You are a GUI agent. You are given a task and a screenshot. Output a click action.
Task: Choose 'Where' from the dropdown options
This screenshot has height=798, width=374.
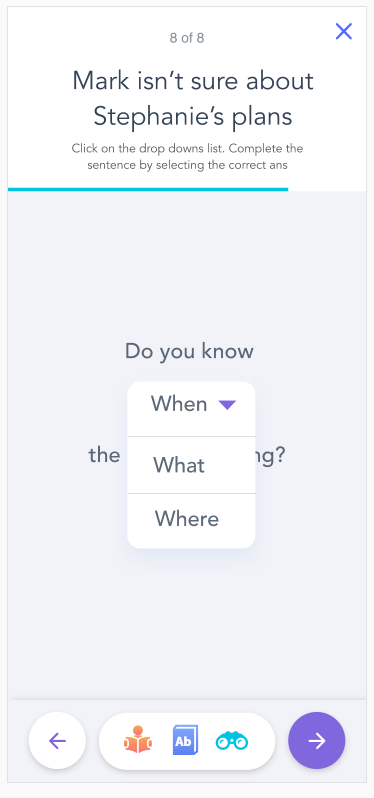pyautogui.click(x=191, y=520)
